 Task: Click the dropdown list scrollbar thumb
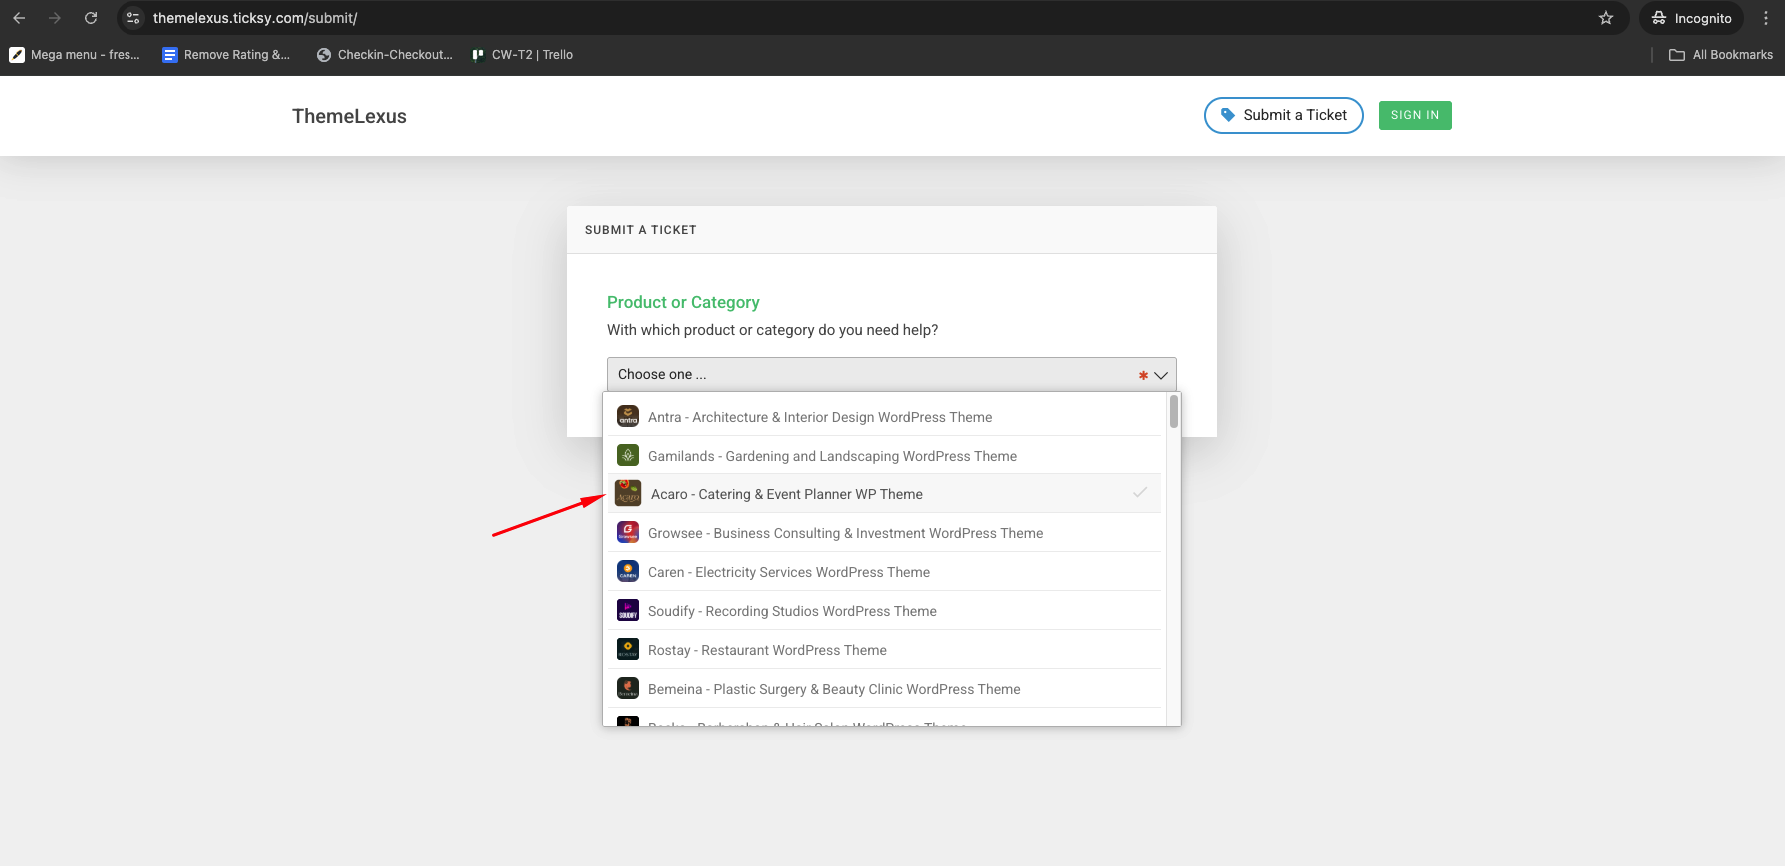pyautogui.click(x=1174, y=411)
